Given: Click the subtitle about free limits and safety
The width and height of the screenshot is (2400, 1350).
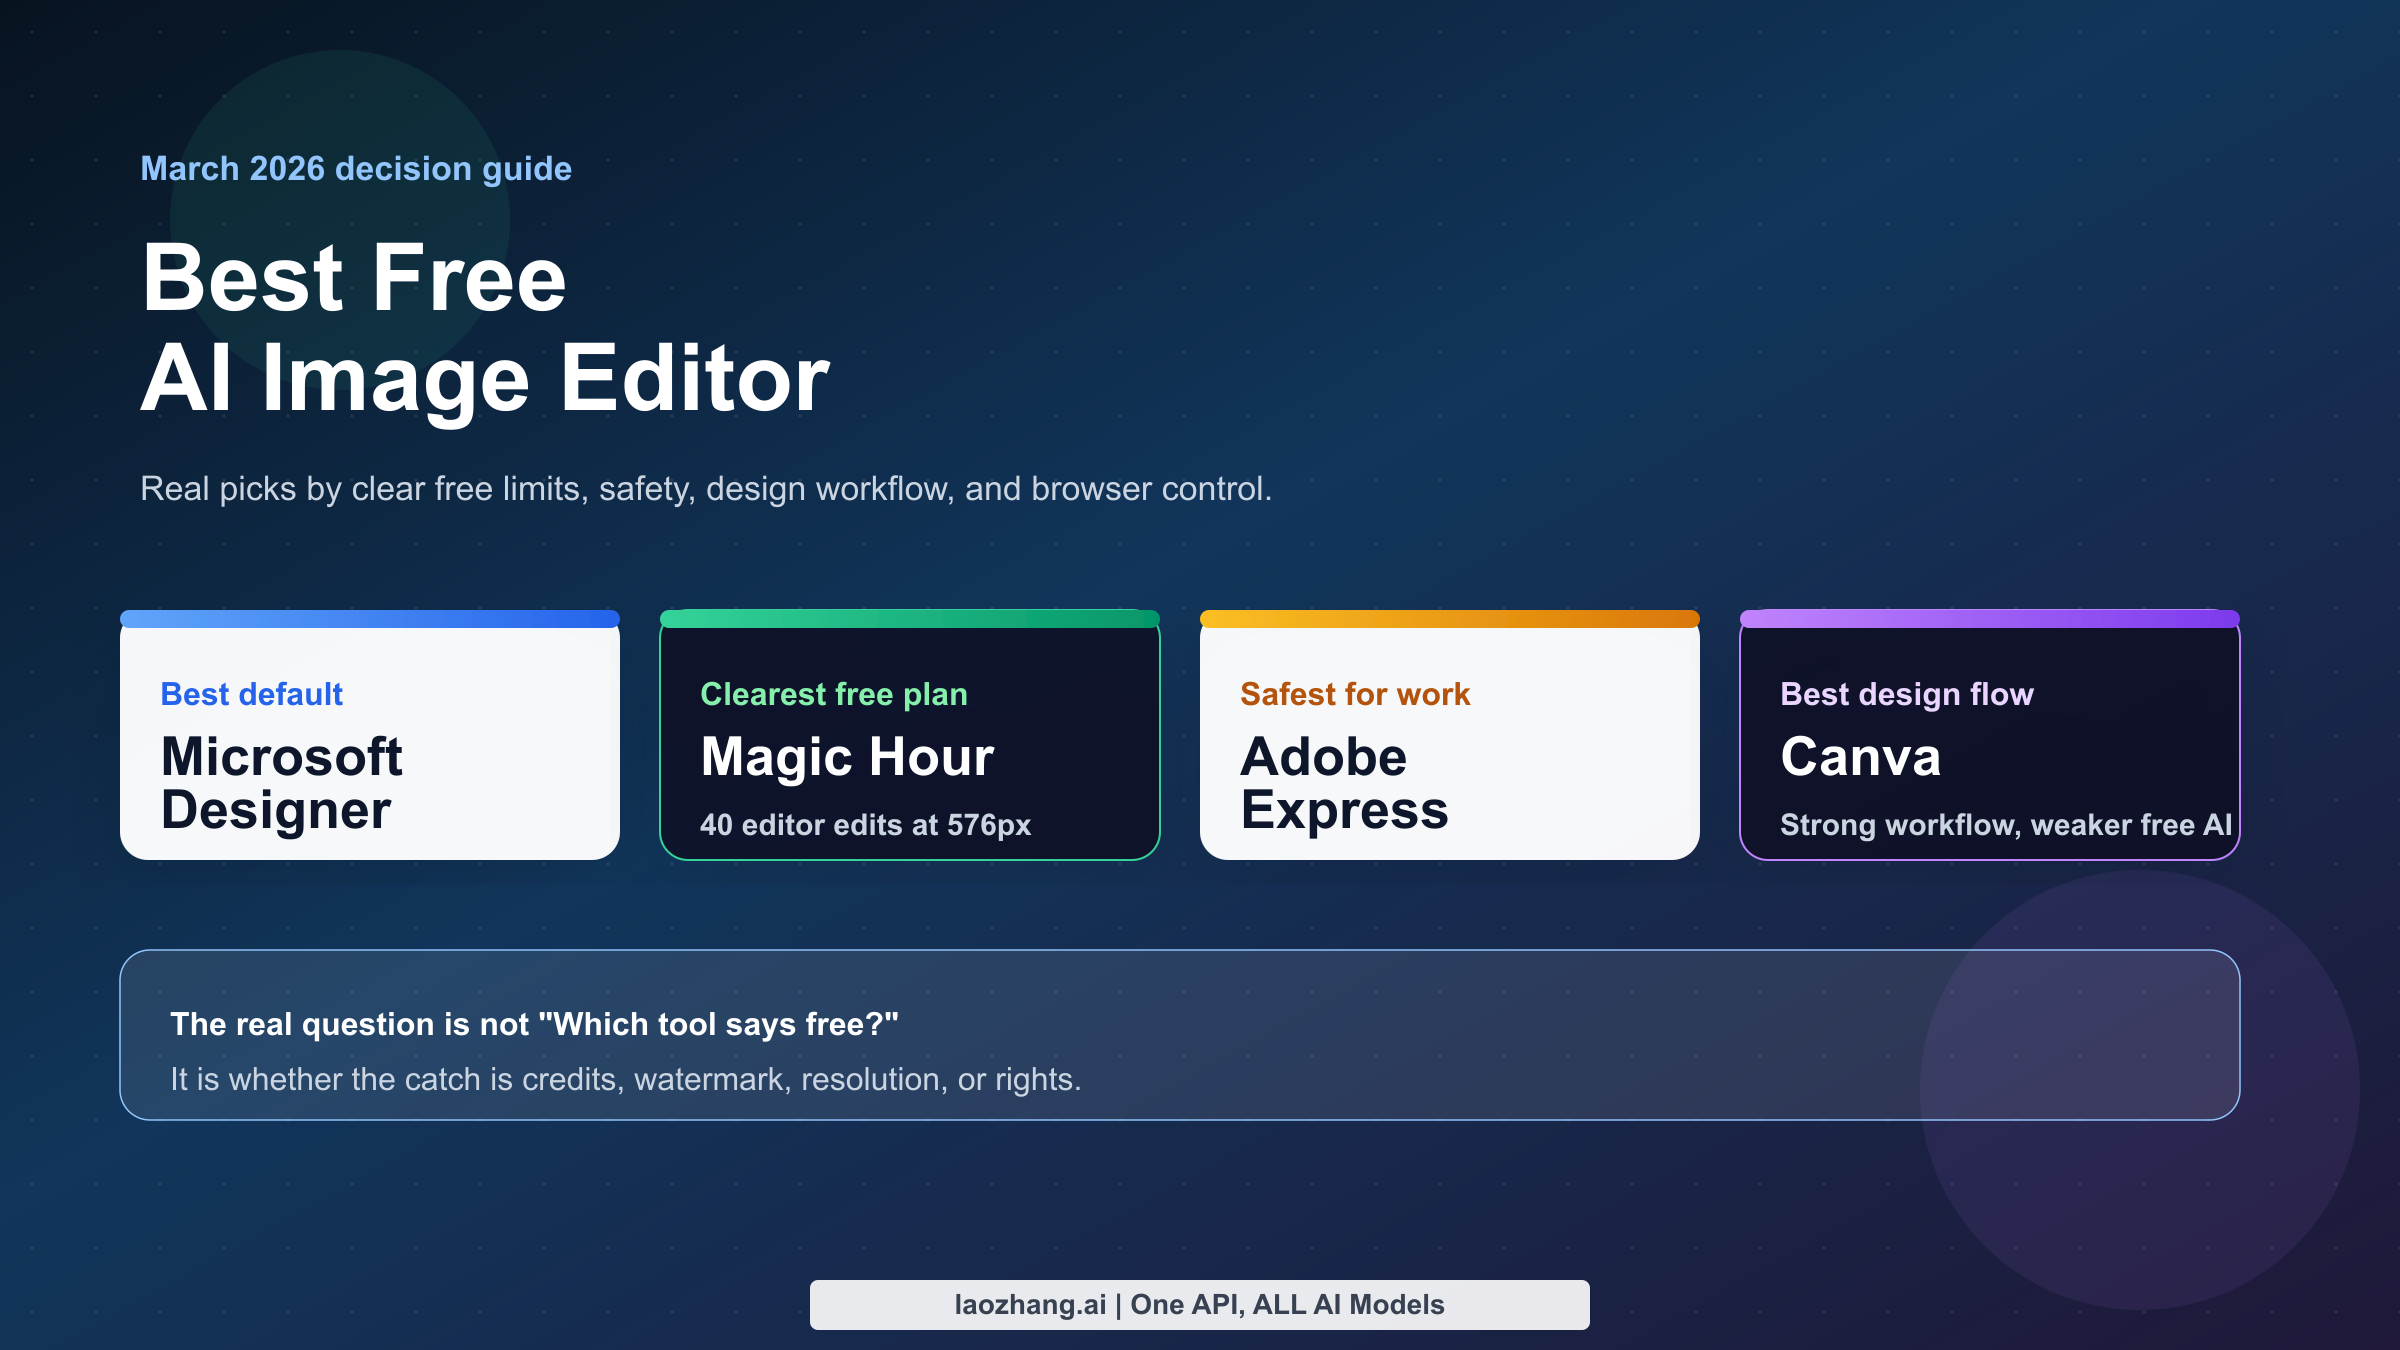Looking at the screenshot, I should pyautogui.click(x=707, y=489).
